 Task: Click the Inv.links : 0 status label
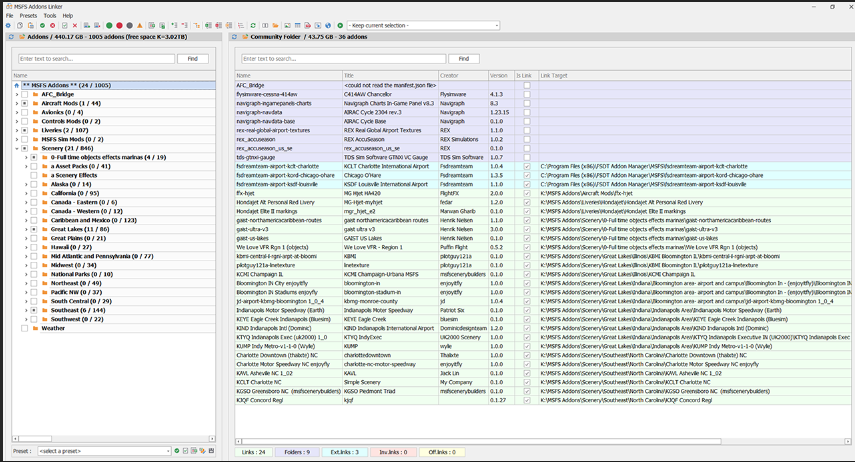click(x=393, y=452)
